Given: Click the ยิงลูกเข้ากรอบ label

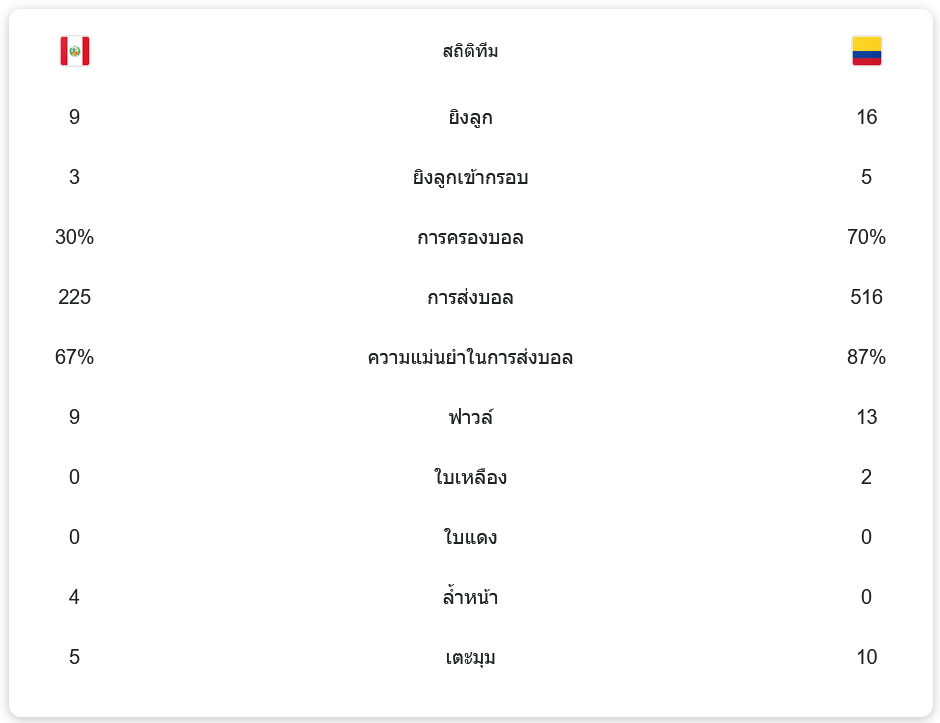Looking at the screenshot, I should (470, 177).
